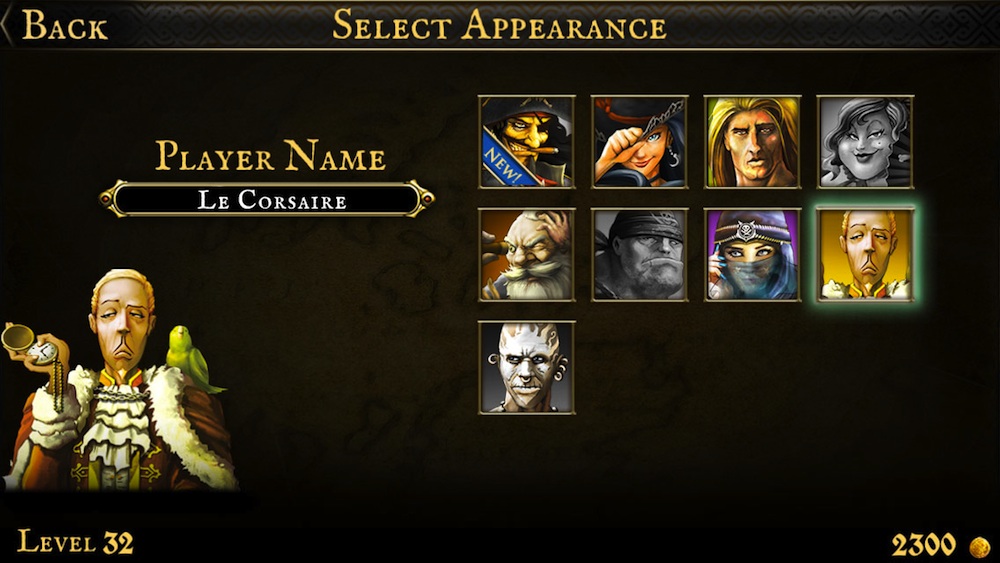
Task: Click the Player Name heading
Action: [x=270, y=156]
